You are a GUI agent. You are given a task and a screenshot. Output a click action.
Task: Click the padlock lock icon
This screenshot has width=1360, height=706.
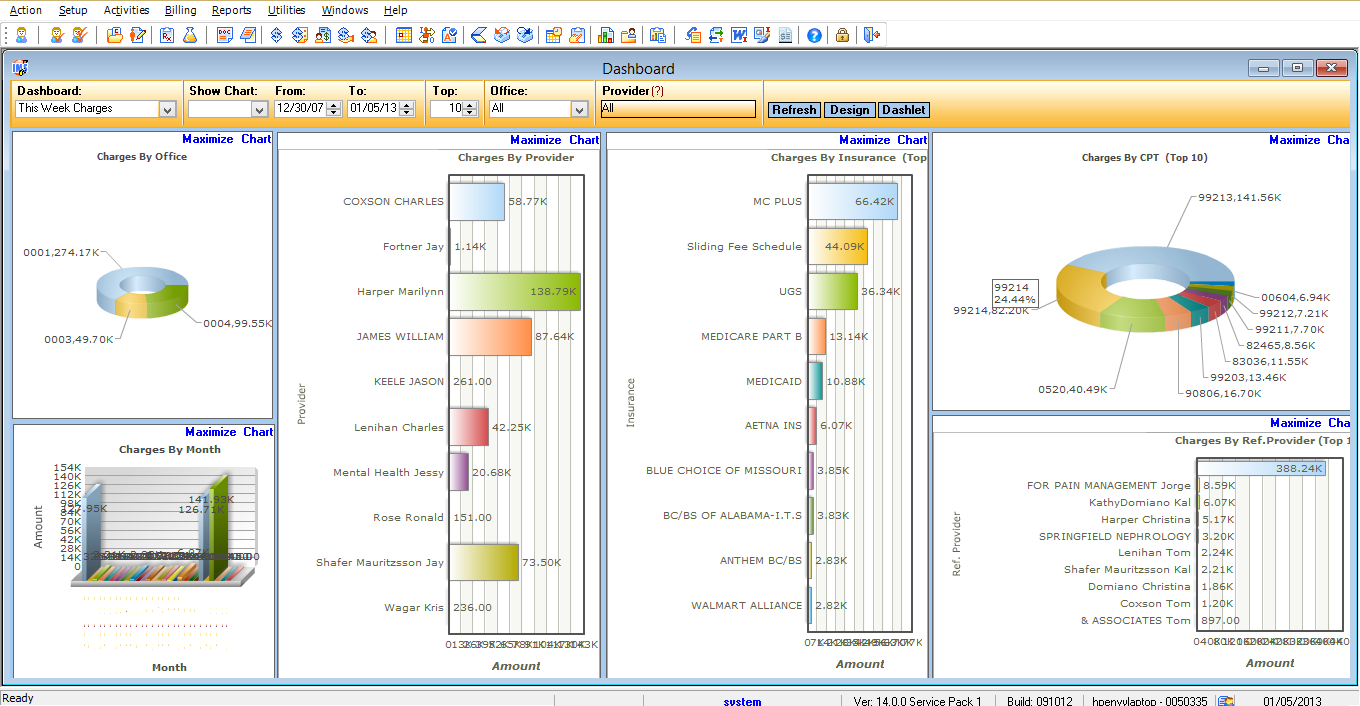[842, 35]
